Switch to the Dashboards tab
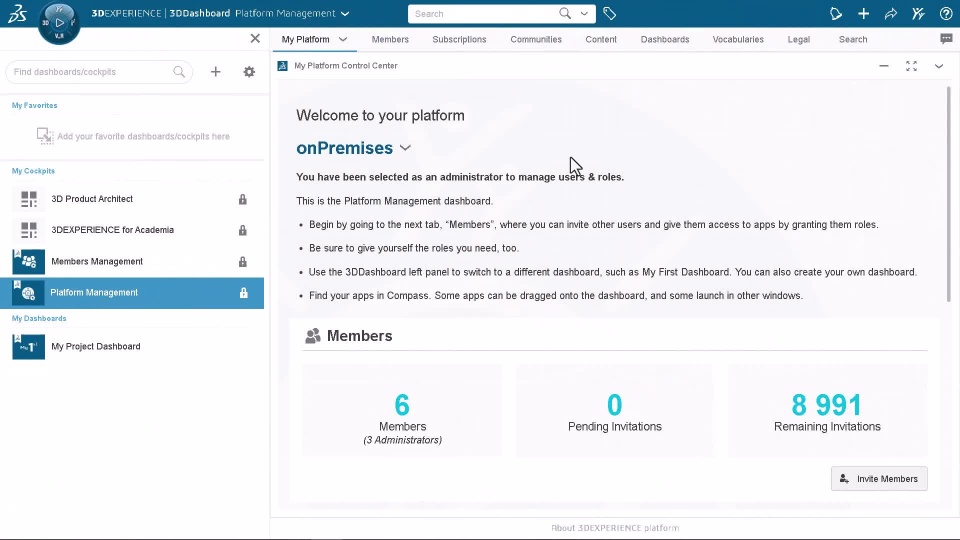 pyautogui.click(x=665, y=39)
